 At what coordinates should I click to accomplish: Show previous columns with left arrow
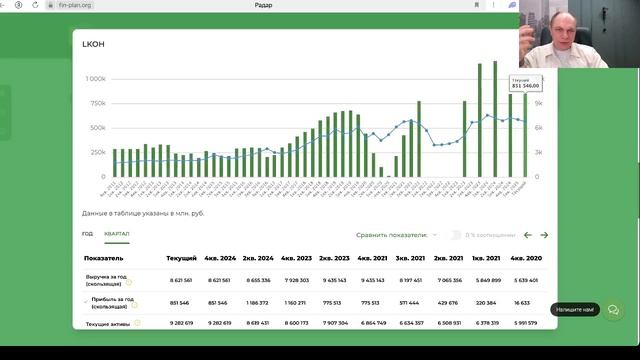pyautogui.click(x=528, y=235)
